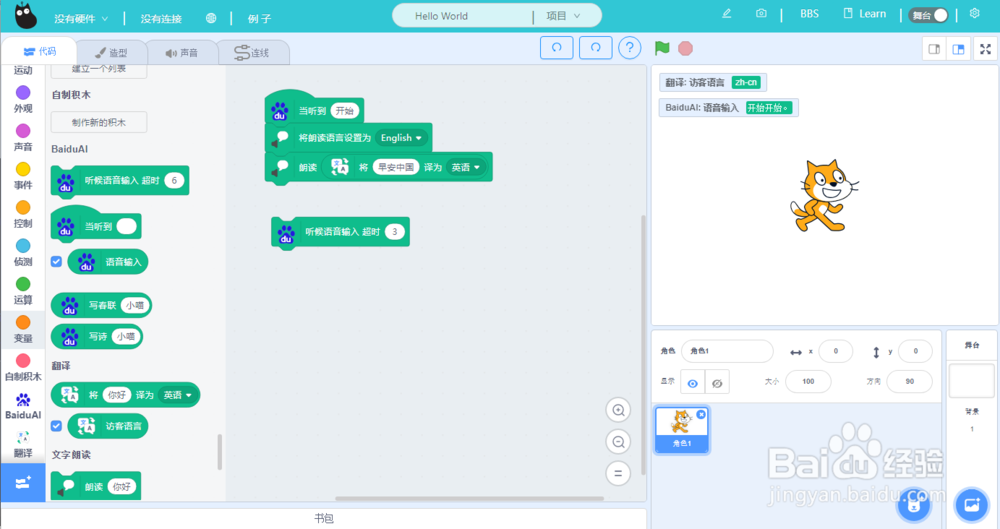This screenshot has width=1000, height=529.
Task: Switch to the 声音 tab
Action: 182,53
